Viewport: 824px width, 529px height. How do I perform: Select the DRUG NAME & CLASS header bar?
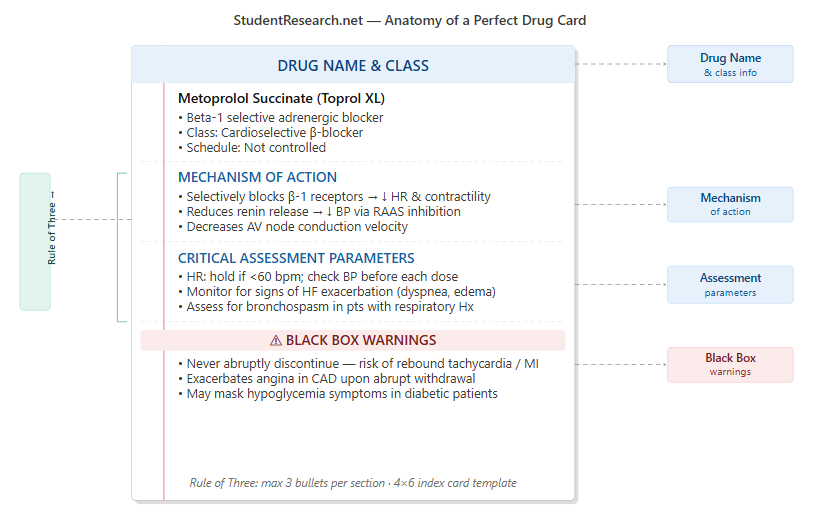(x=353, y=66)
